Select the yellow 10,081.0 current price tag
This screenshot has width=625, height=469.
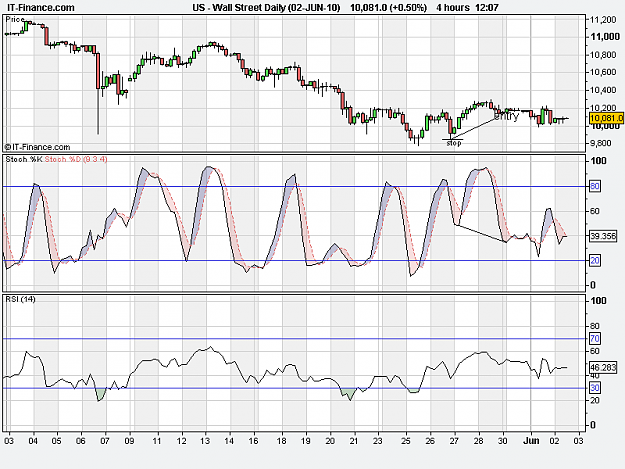[x=606, y=118]
